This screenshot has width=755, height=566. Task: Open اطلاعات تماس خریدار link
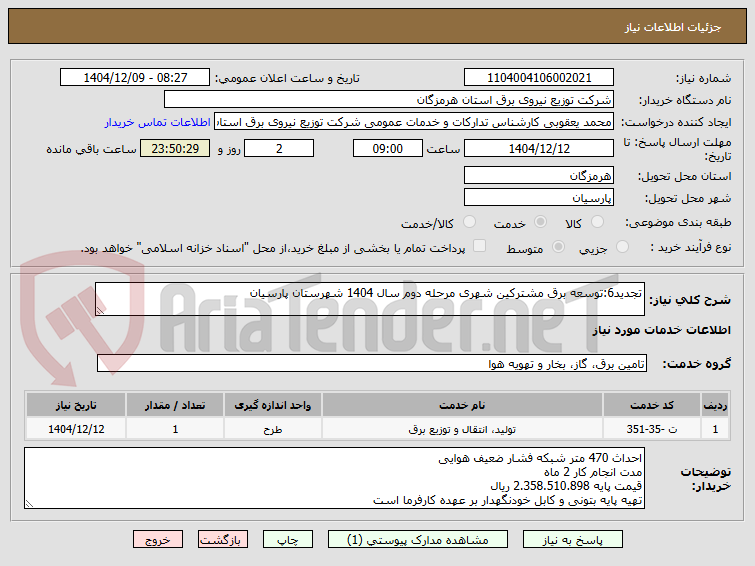coord(157,122)
